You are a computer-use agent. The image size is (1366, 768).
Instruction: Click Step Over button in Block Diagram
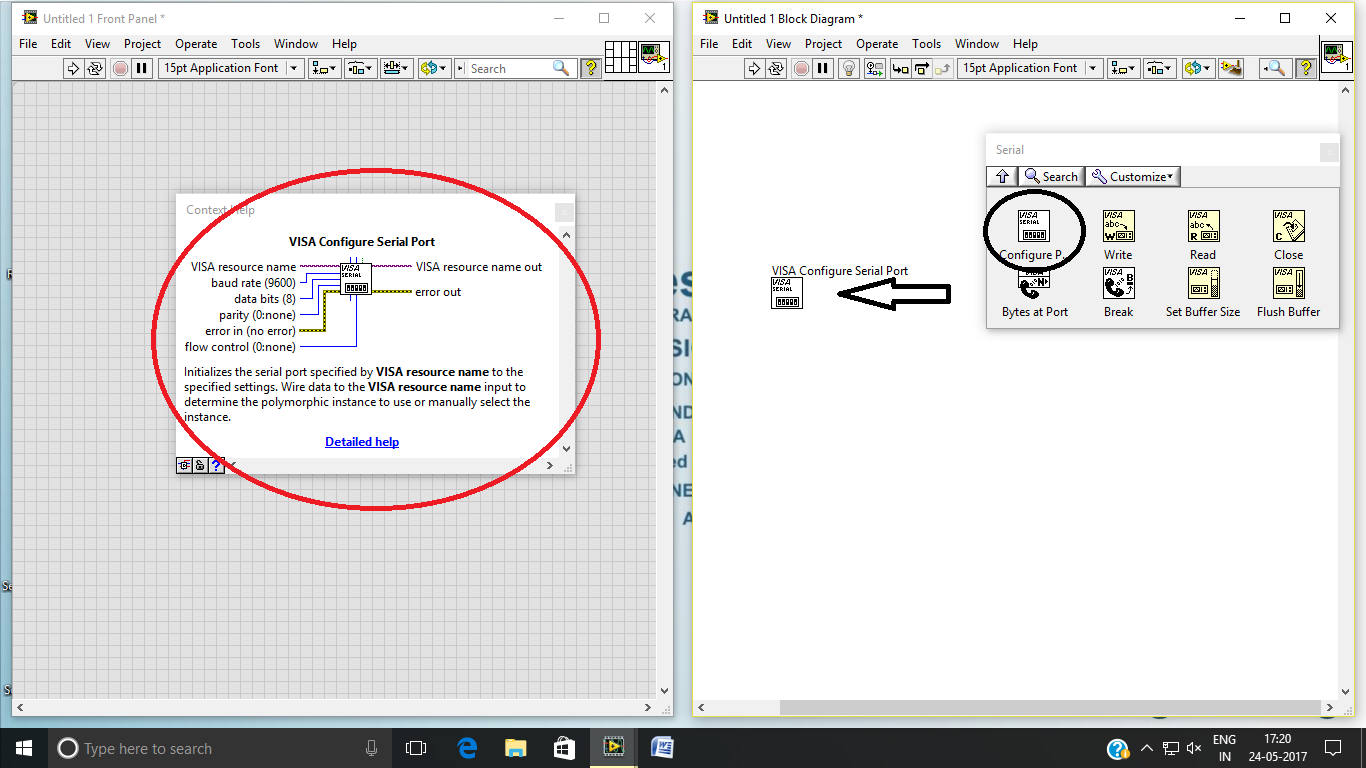tap(921, 68)
